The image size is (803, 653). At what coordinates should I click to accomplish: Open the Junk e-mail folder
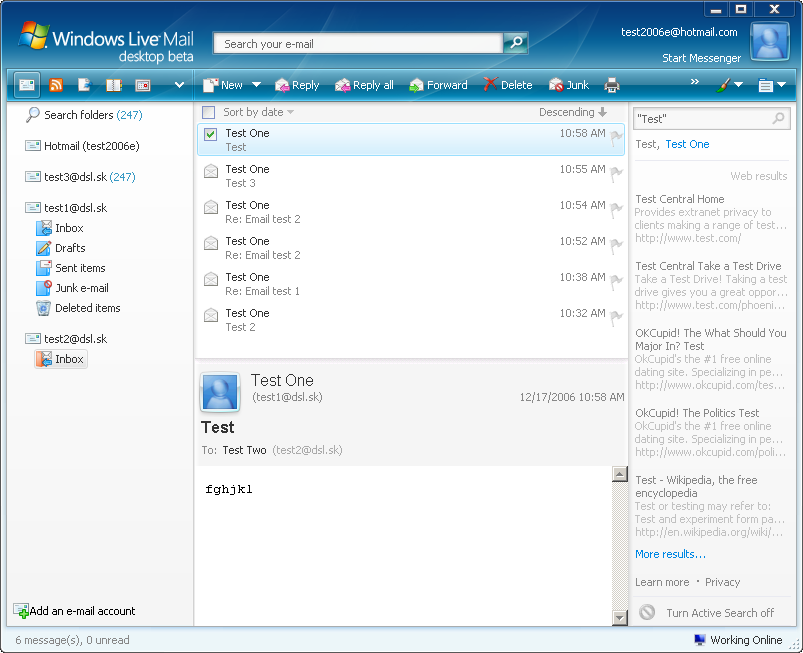coord(72,288)
